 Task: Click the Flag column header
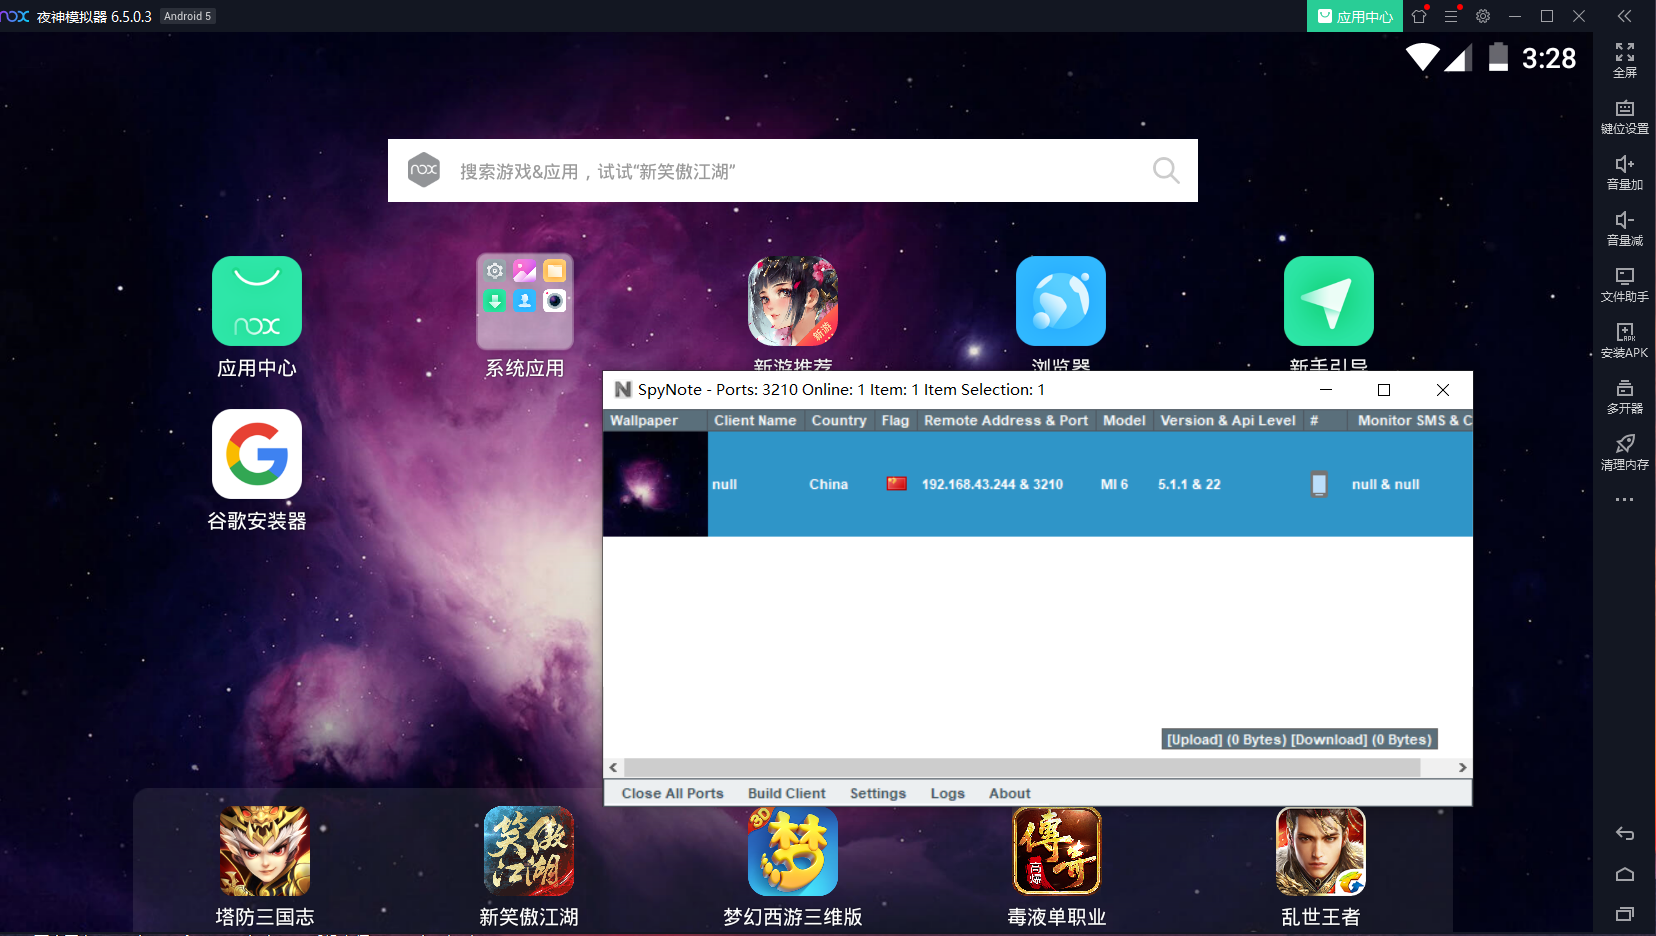[x=896, y=421]
